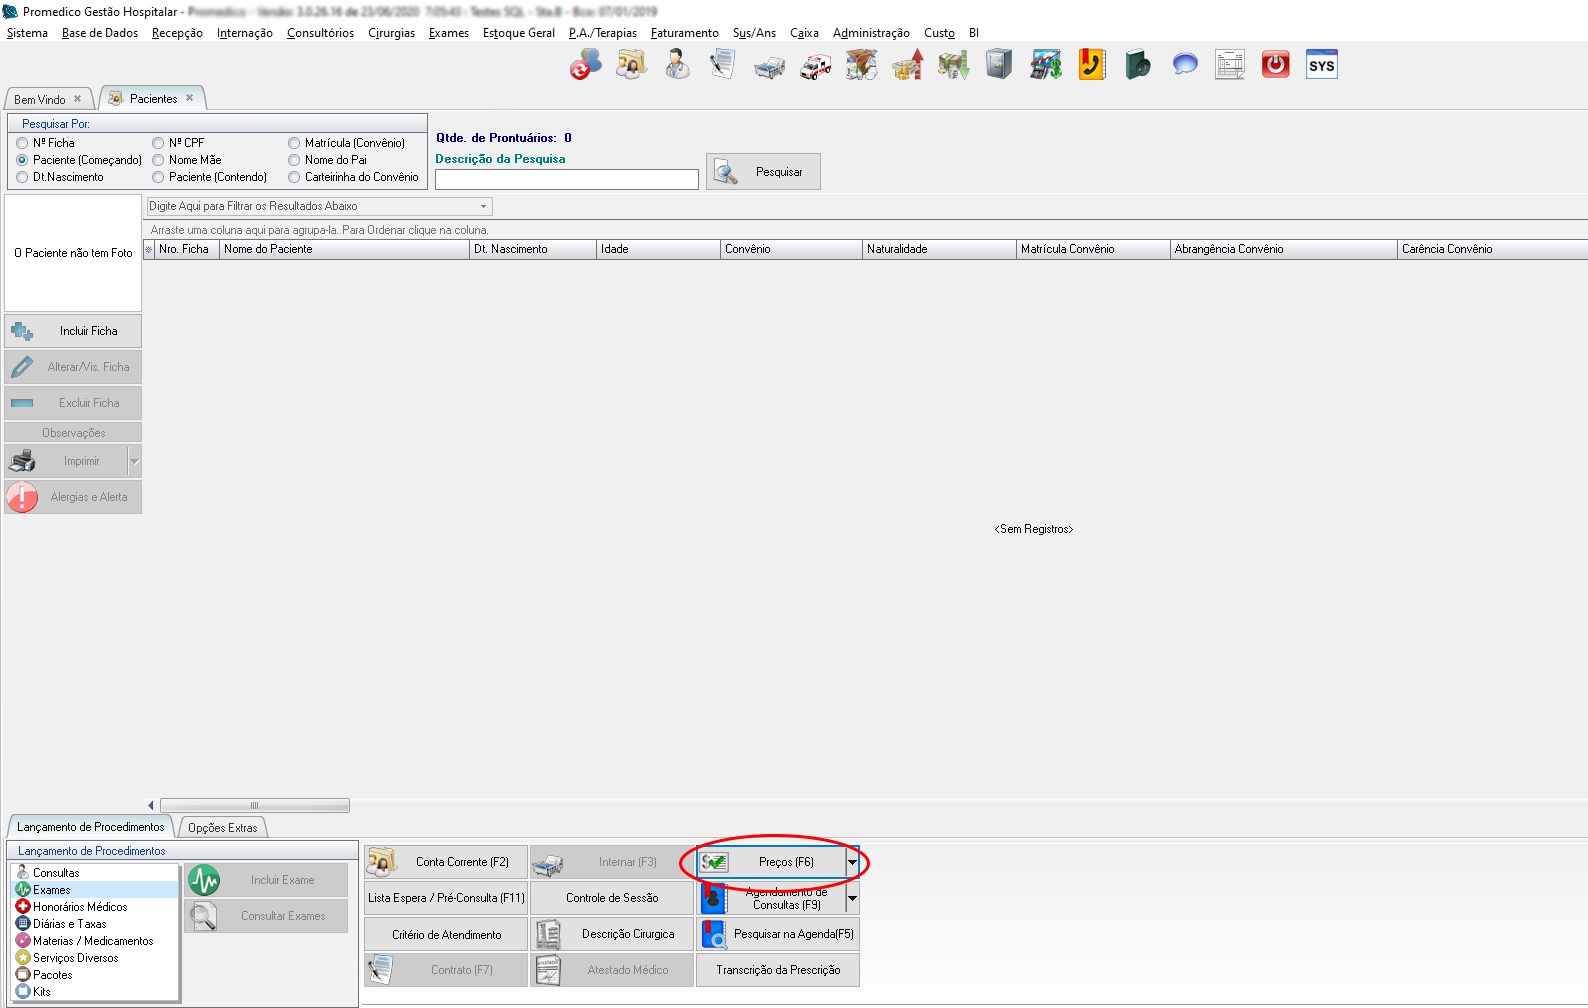Click the horizontal scrollbar under the grid
The image size is (1588, 1008).
(x=254, y=806)
